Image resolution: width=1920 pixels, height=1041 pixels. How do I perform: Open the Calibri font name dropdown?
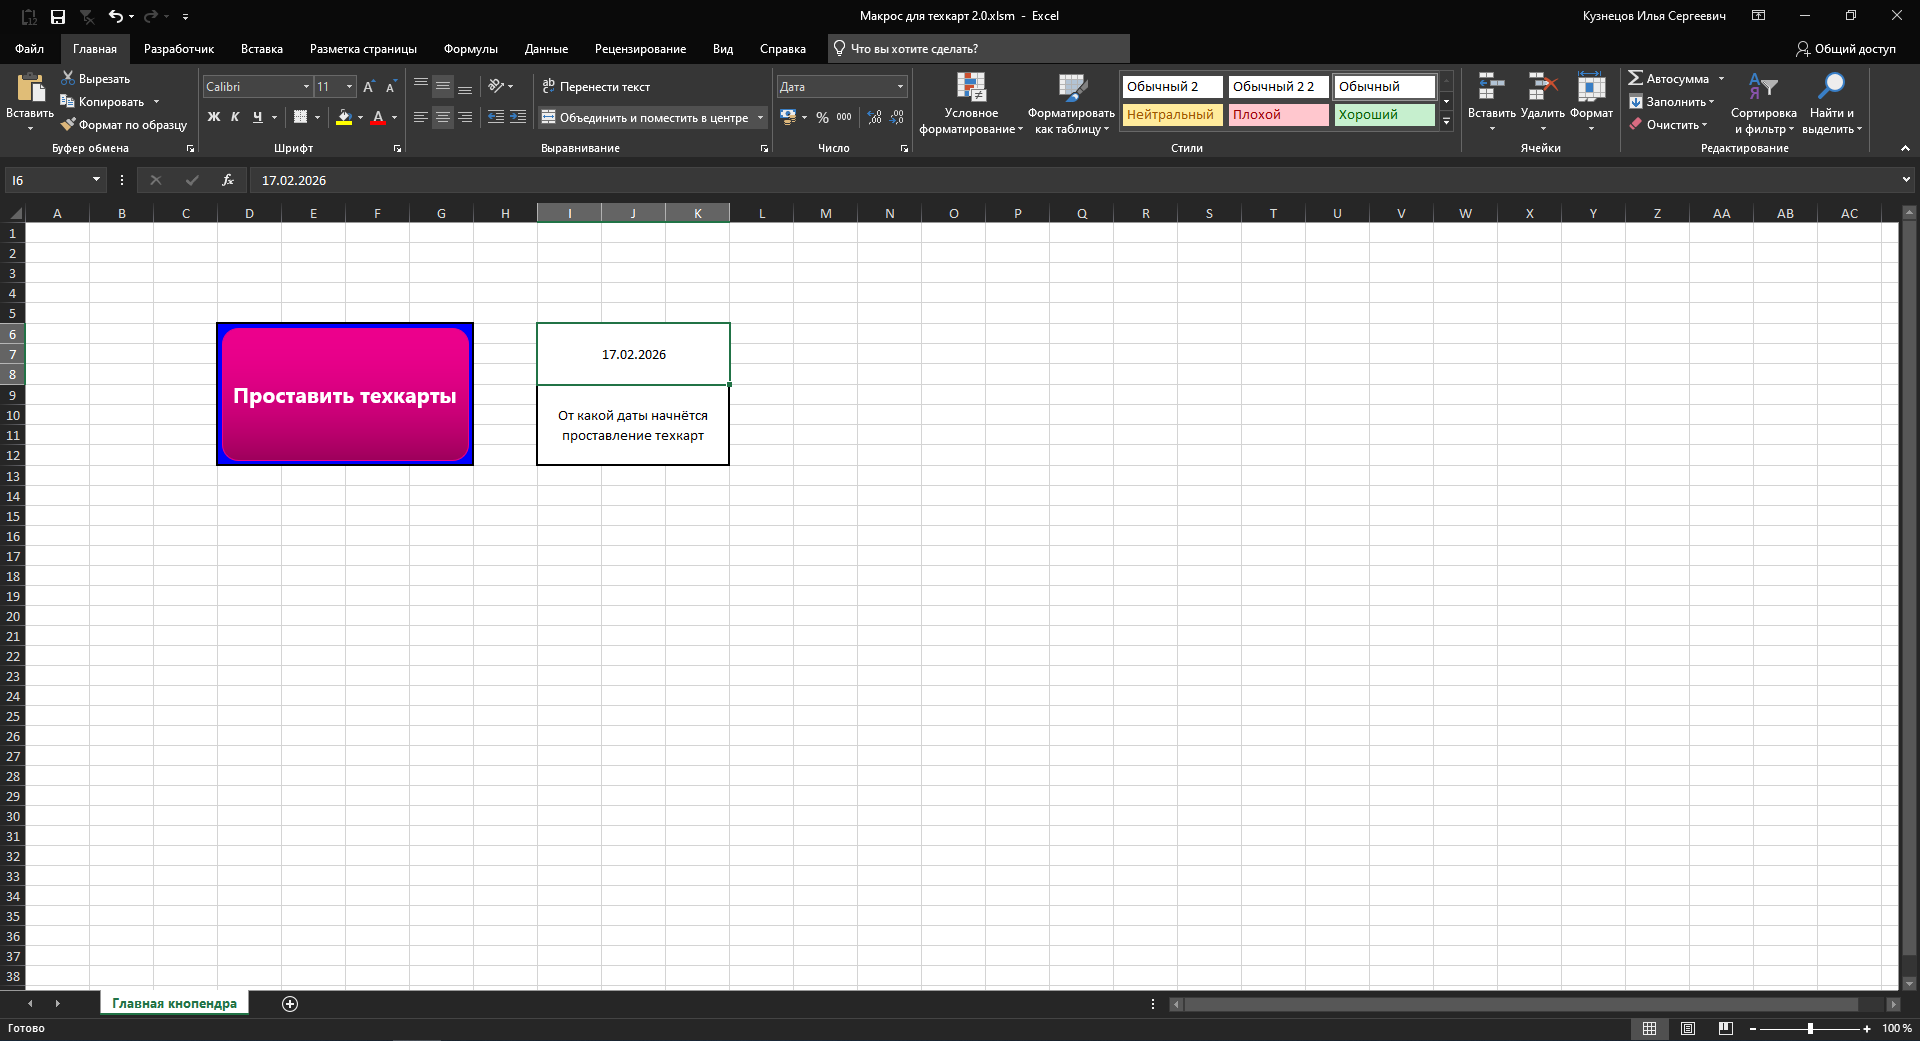coord(306,87)
